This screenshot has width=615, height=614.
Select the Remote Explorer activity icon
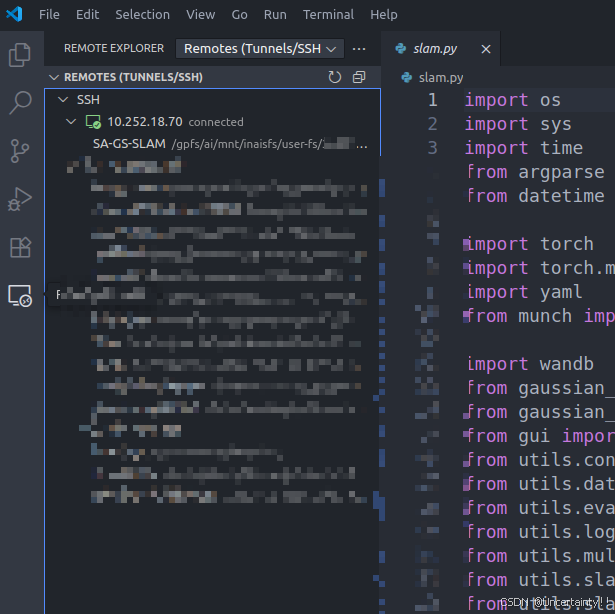tap(20, 296)
